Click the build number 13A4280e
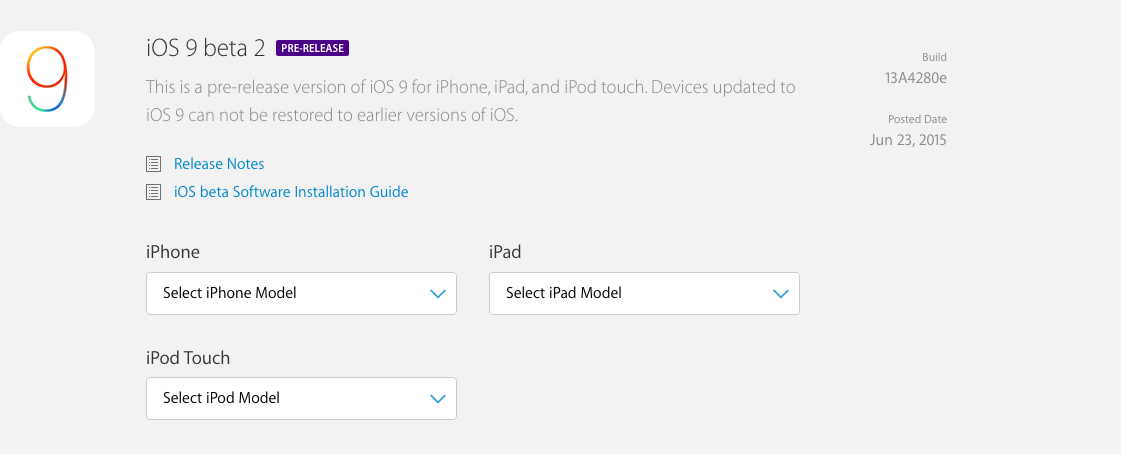Screen dimensions: 1121x454 tap(916, 79)
